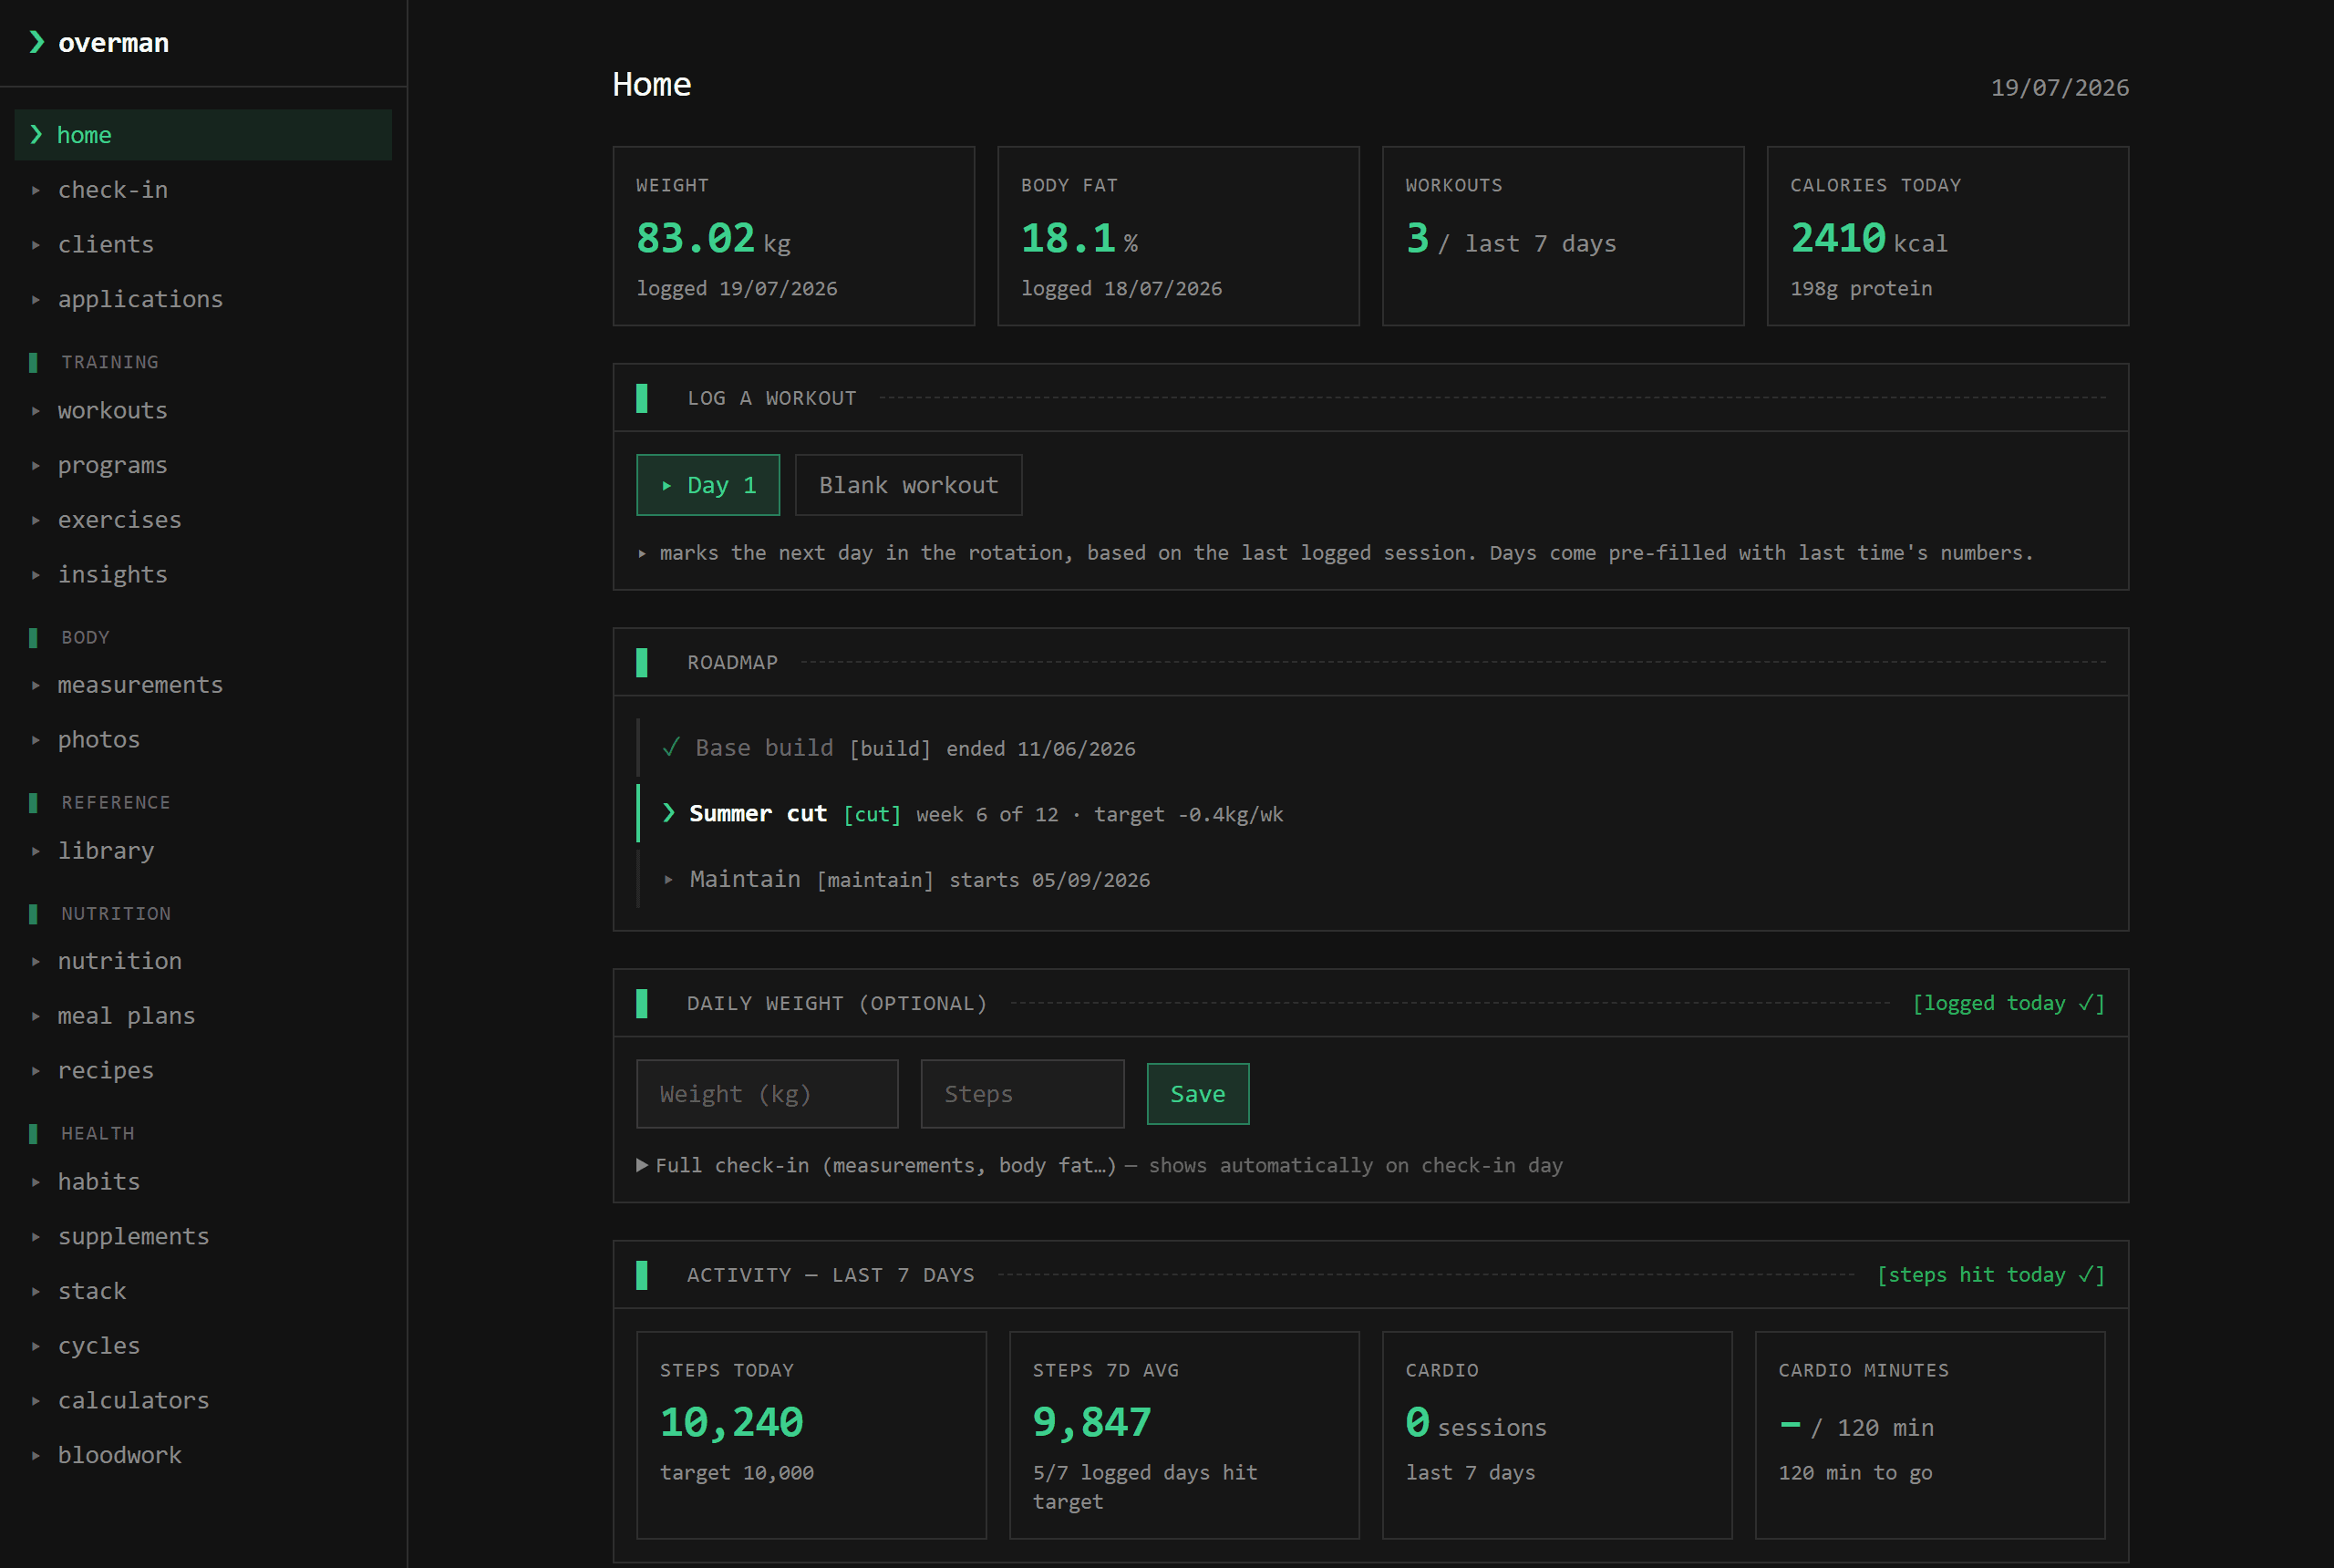
Task: Open cycles page
Action: pyautogui.click(x=203, y=1346)
